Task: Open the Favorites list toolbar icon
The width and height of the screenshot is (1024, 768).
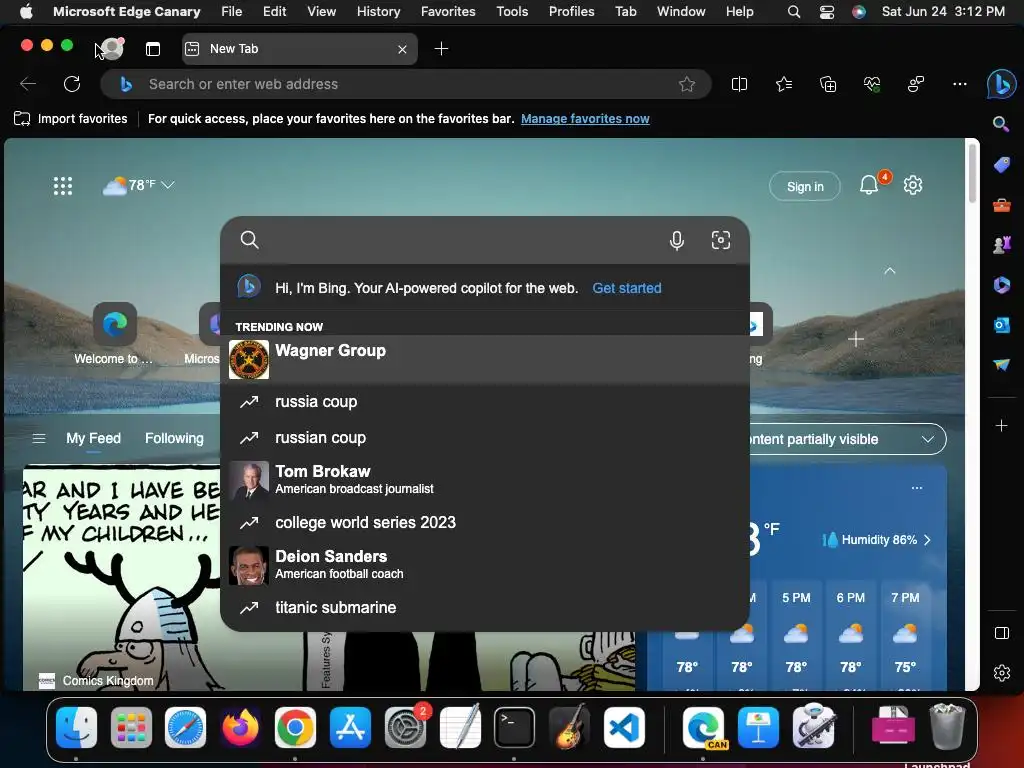Action: click(x=784, y=84)
